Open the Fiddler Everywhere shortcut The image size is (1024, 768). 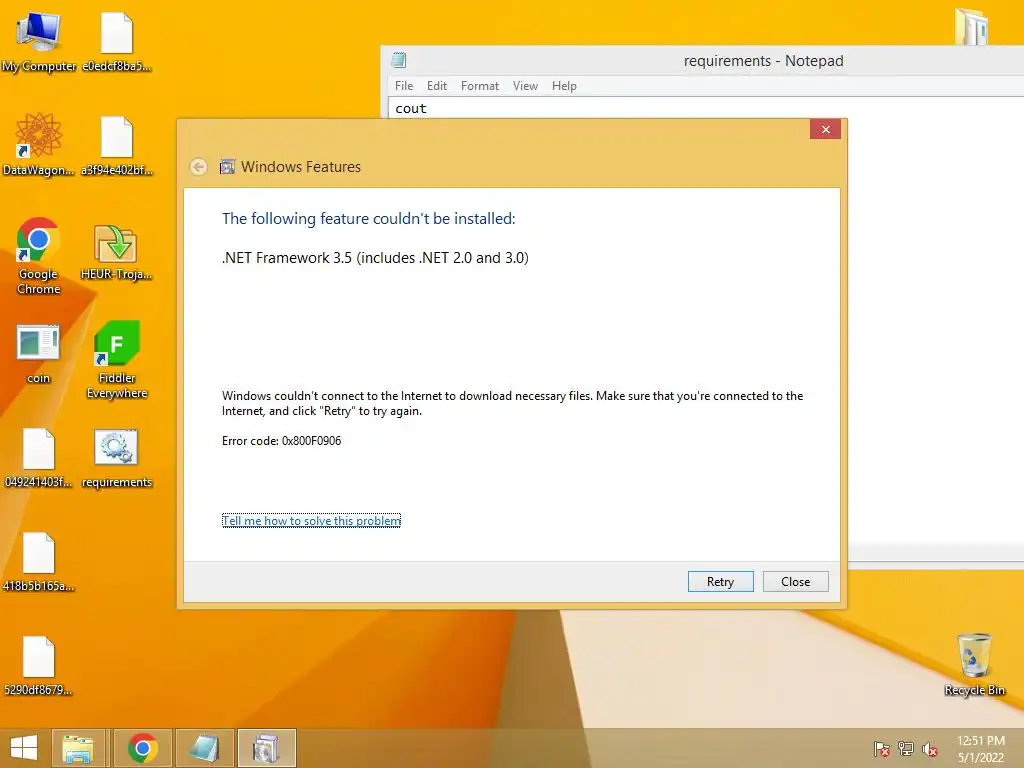(117, 360)
